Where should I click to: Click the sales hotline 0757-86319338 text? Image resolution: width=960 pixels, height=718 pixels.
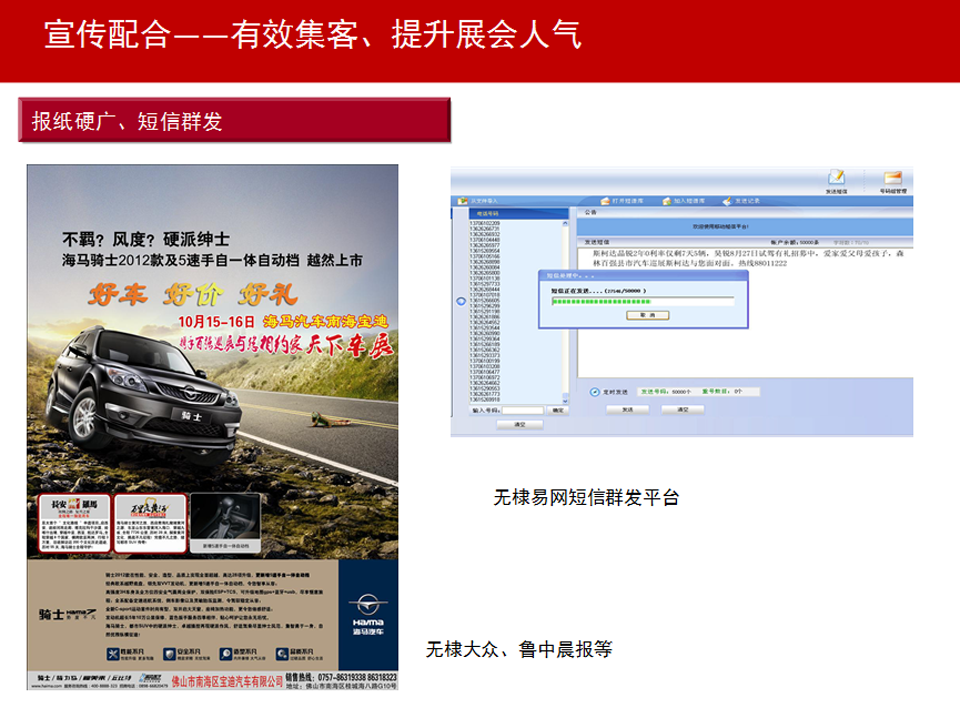pyautogui.click(x=341, y=678)
